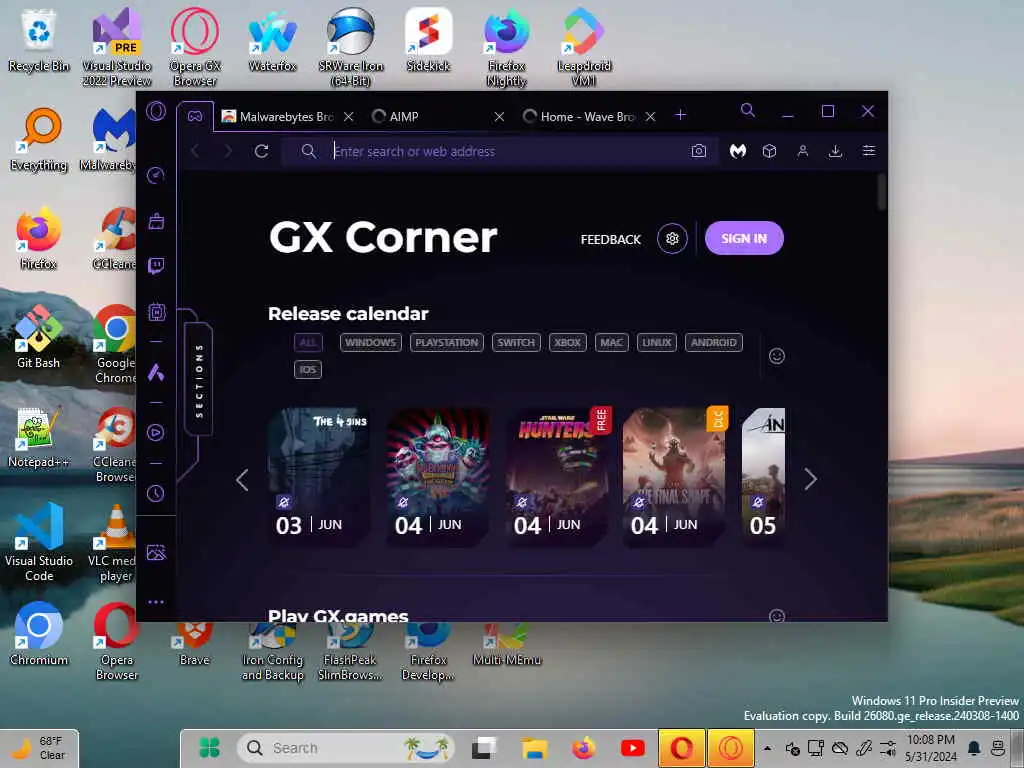Image resolution: width=1024 pixels, height=768 pixels.
Task: Show hidden system tray icons
Action: pos(767,748)
